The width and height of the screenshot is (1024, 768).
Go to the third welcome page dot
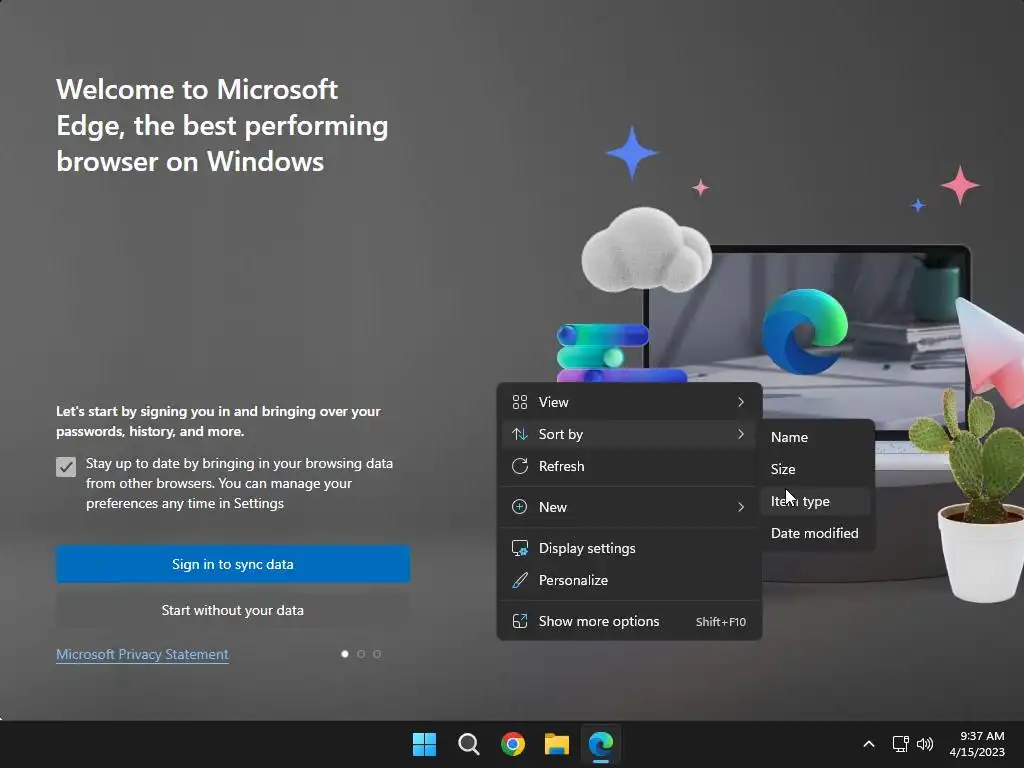point(377,654)
